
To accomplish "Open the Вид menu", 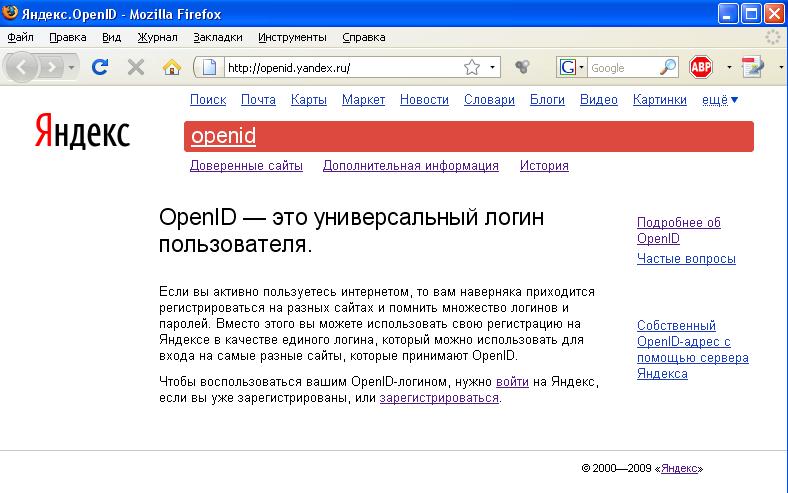I will (112, 37).
